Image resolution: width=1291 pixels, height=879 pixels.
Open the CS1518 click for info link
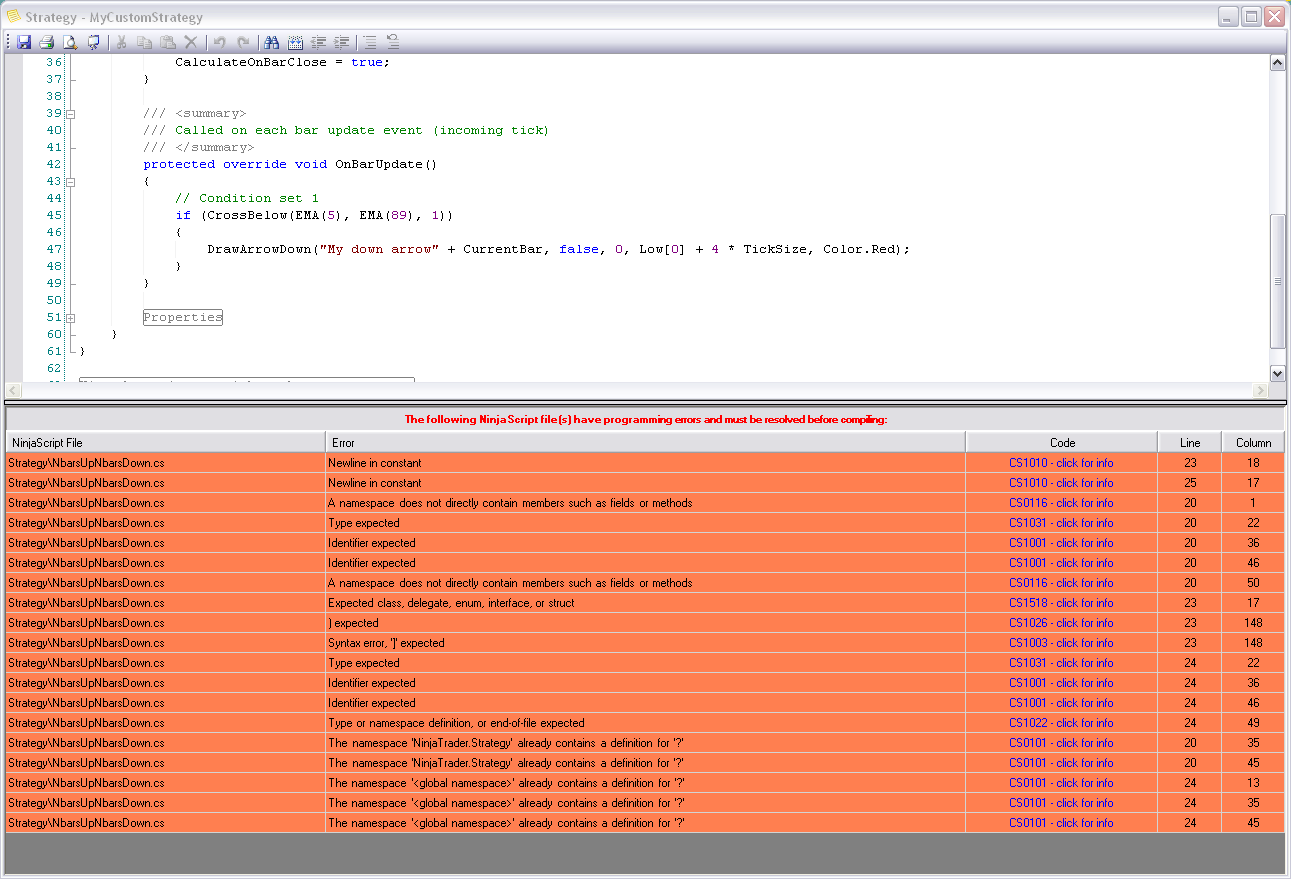point(1061,603)
